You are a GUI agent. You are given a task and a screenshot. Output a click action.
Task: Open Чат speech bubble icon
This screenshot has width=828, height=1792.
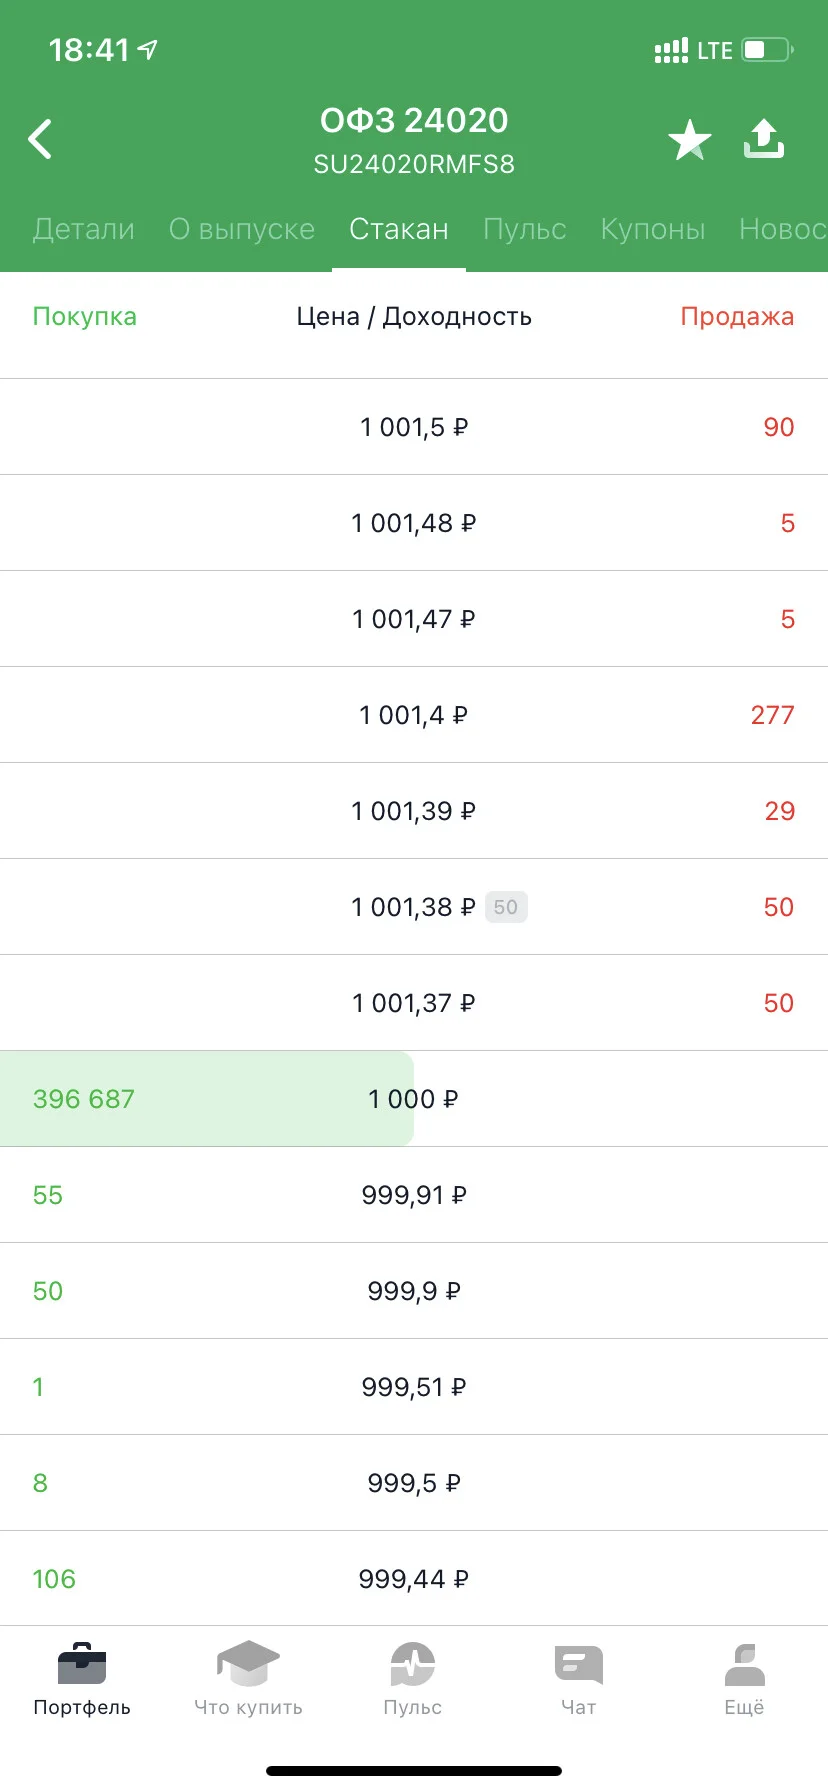pos(579,1665)
